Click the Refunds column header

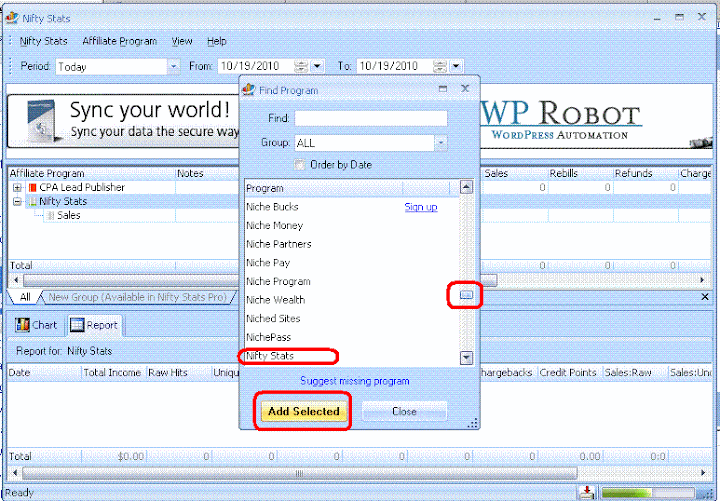click(x=645, y=173)
